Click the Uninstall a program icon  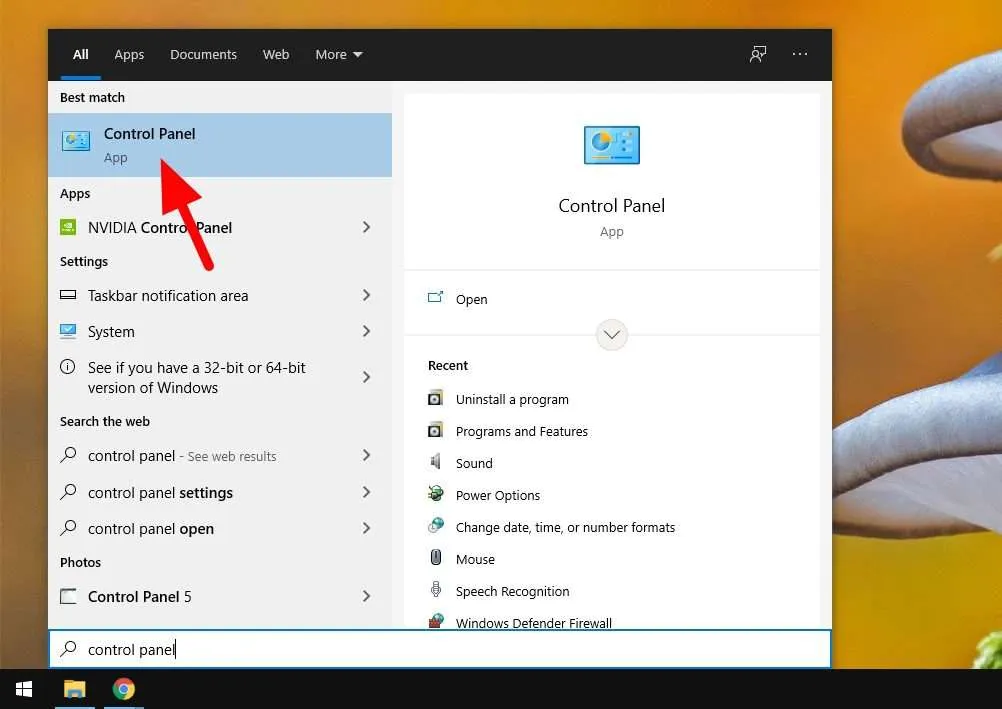(435, 398)
